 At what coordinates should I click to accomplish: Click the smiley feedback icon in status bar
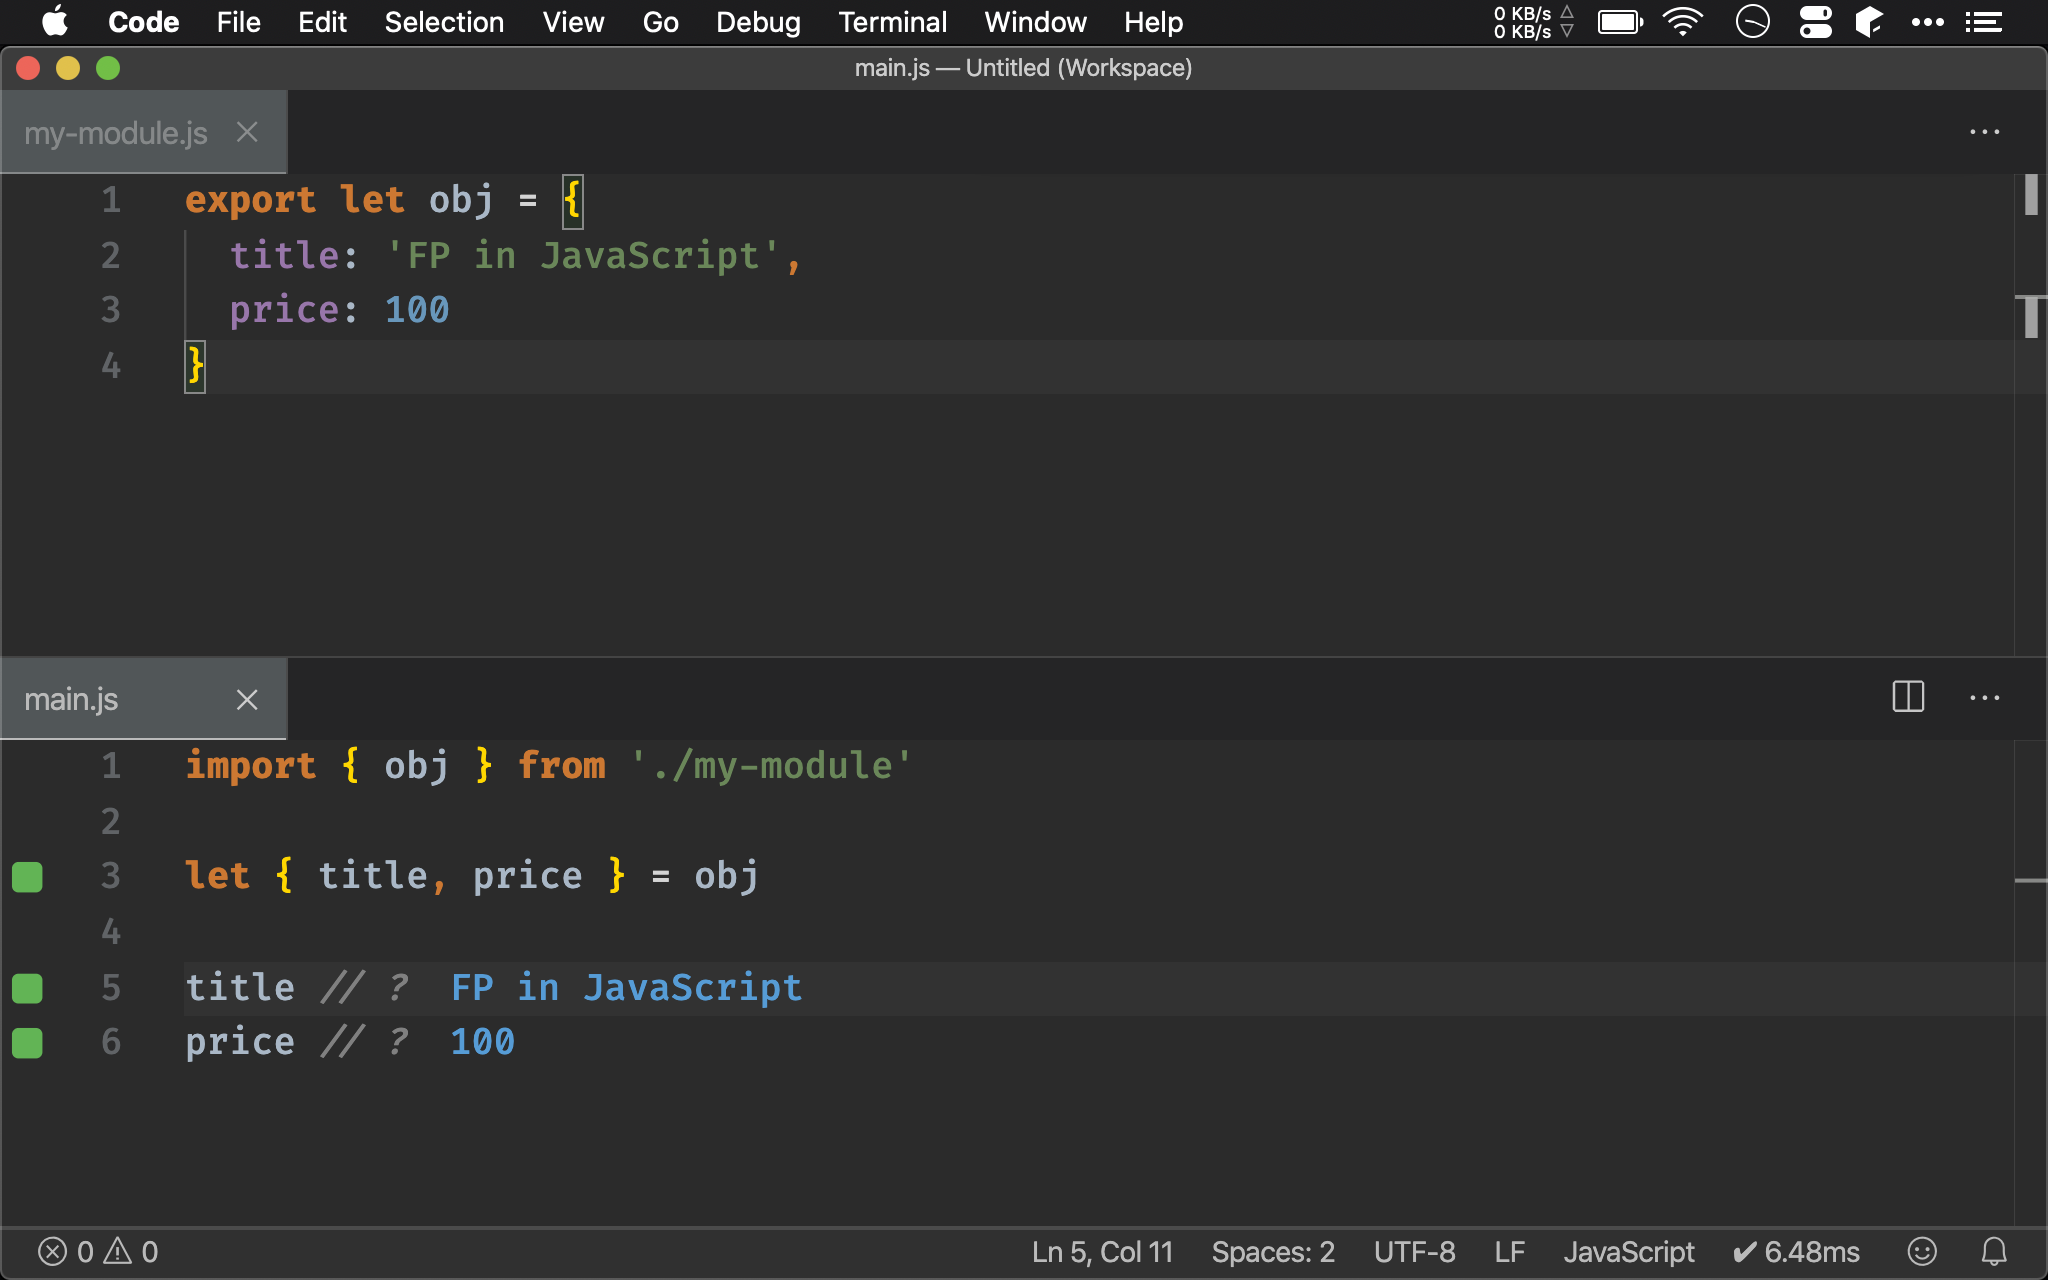[x=1922, y=1251]
